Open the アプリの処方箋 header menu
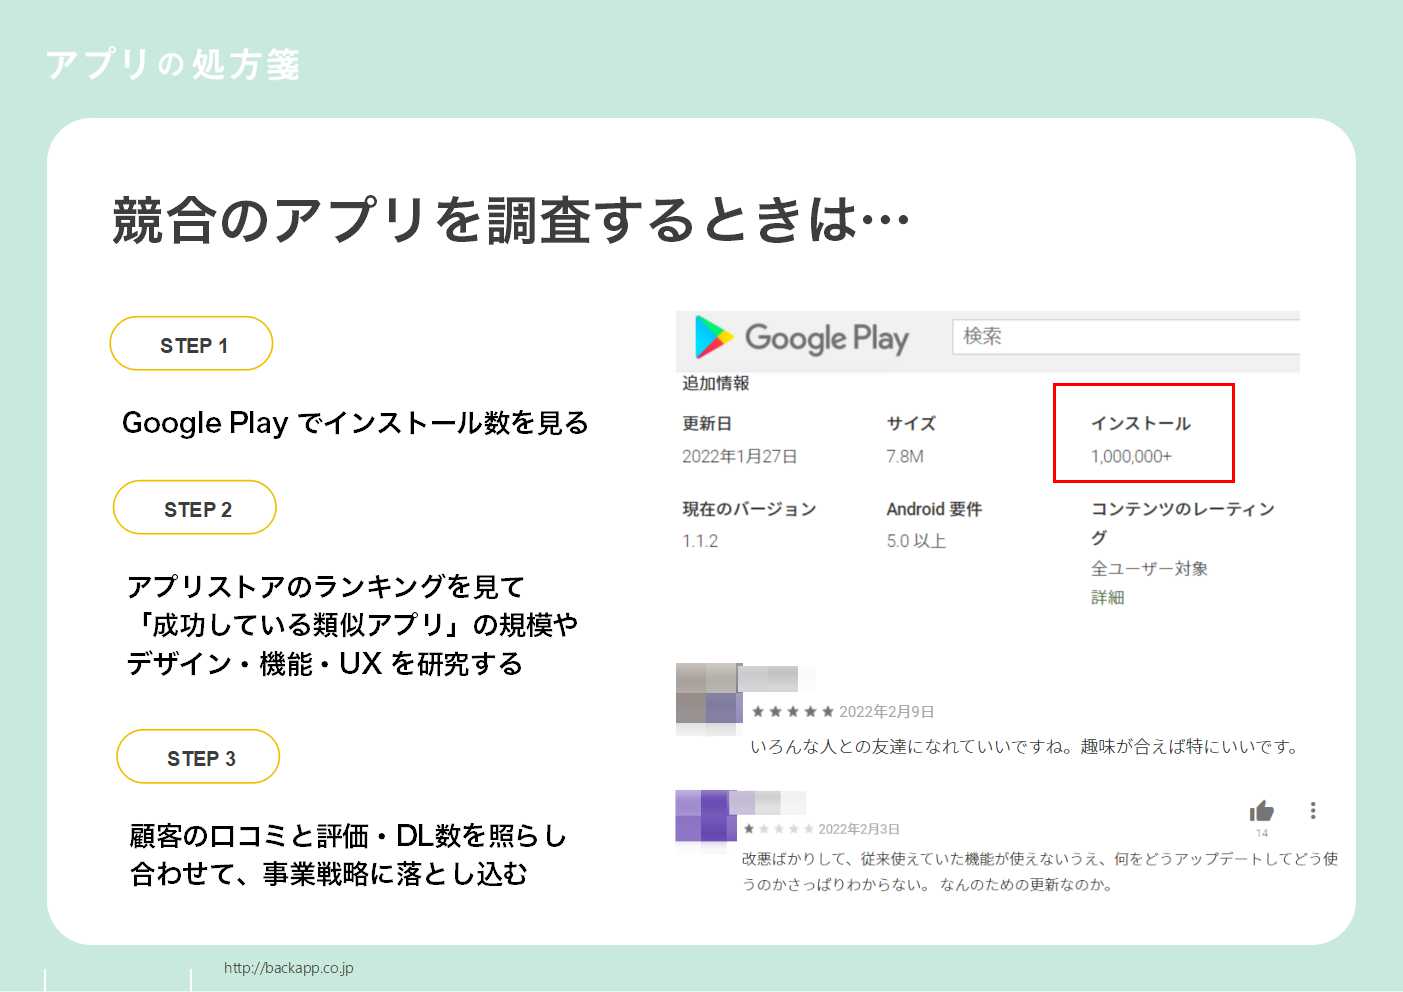 [171, 65]
